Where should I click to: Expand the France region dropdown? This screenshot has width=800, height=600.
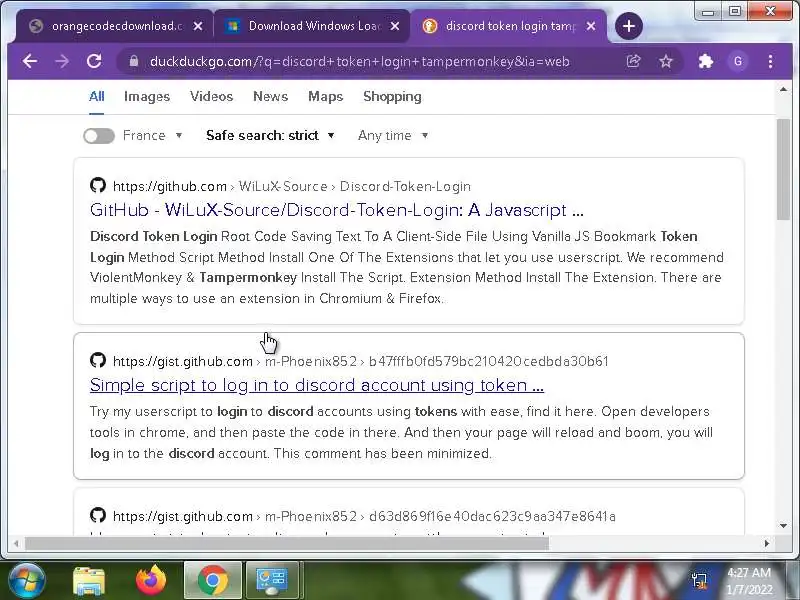(153, 136)
